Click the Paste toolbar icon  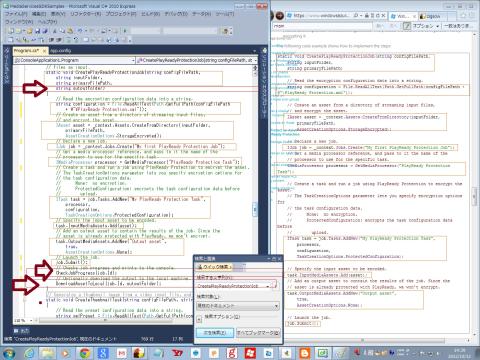tap(70, 31)
